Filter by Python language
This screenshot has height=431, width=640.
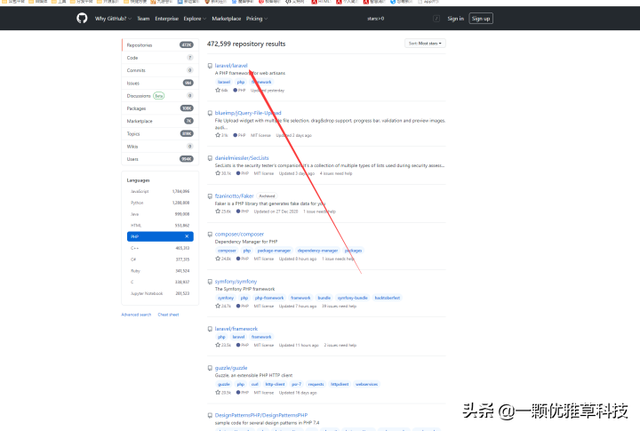[x=160, y=203]
